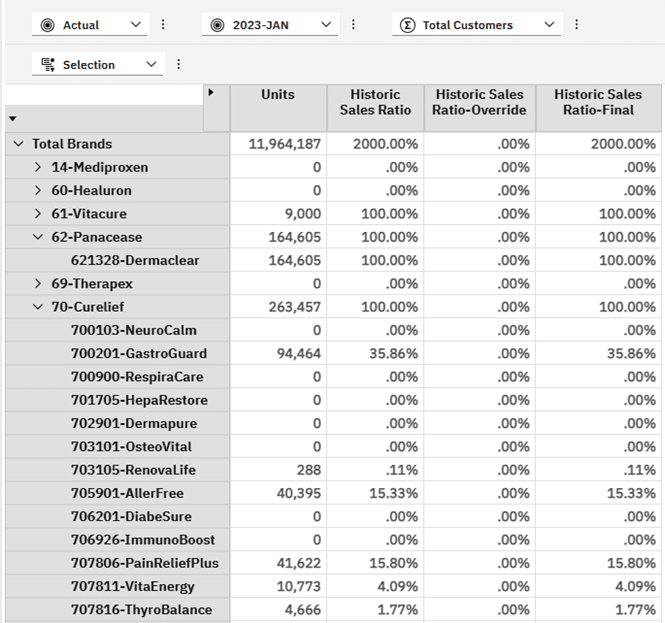Click the .11% Historic Sales Ratio cell
Screen dimensions: 665x623
point(375,470)
